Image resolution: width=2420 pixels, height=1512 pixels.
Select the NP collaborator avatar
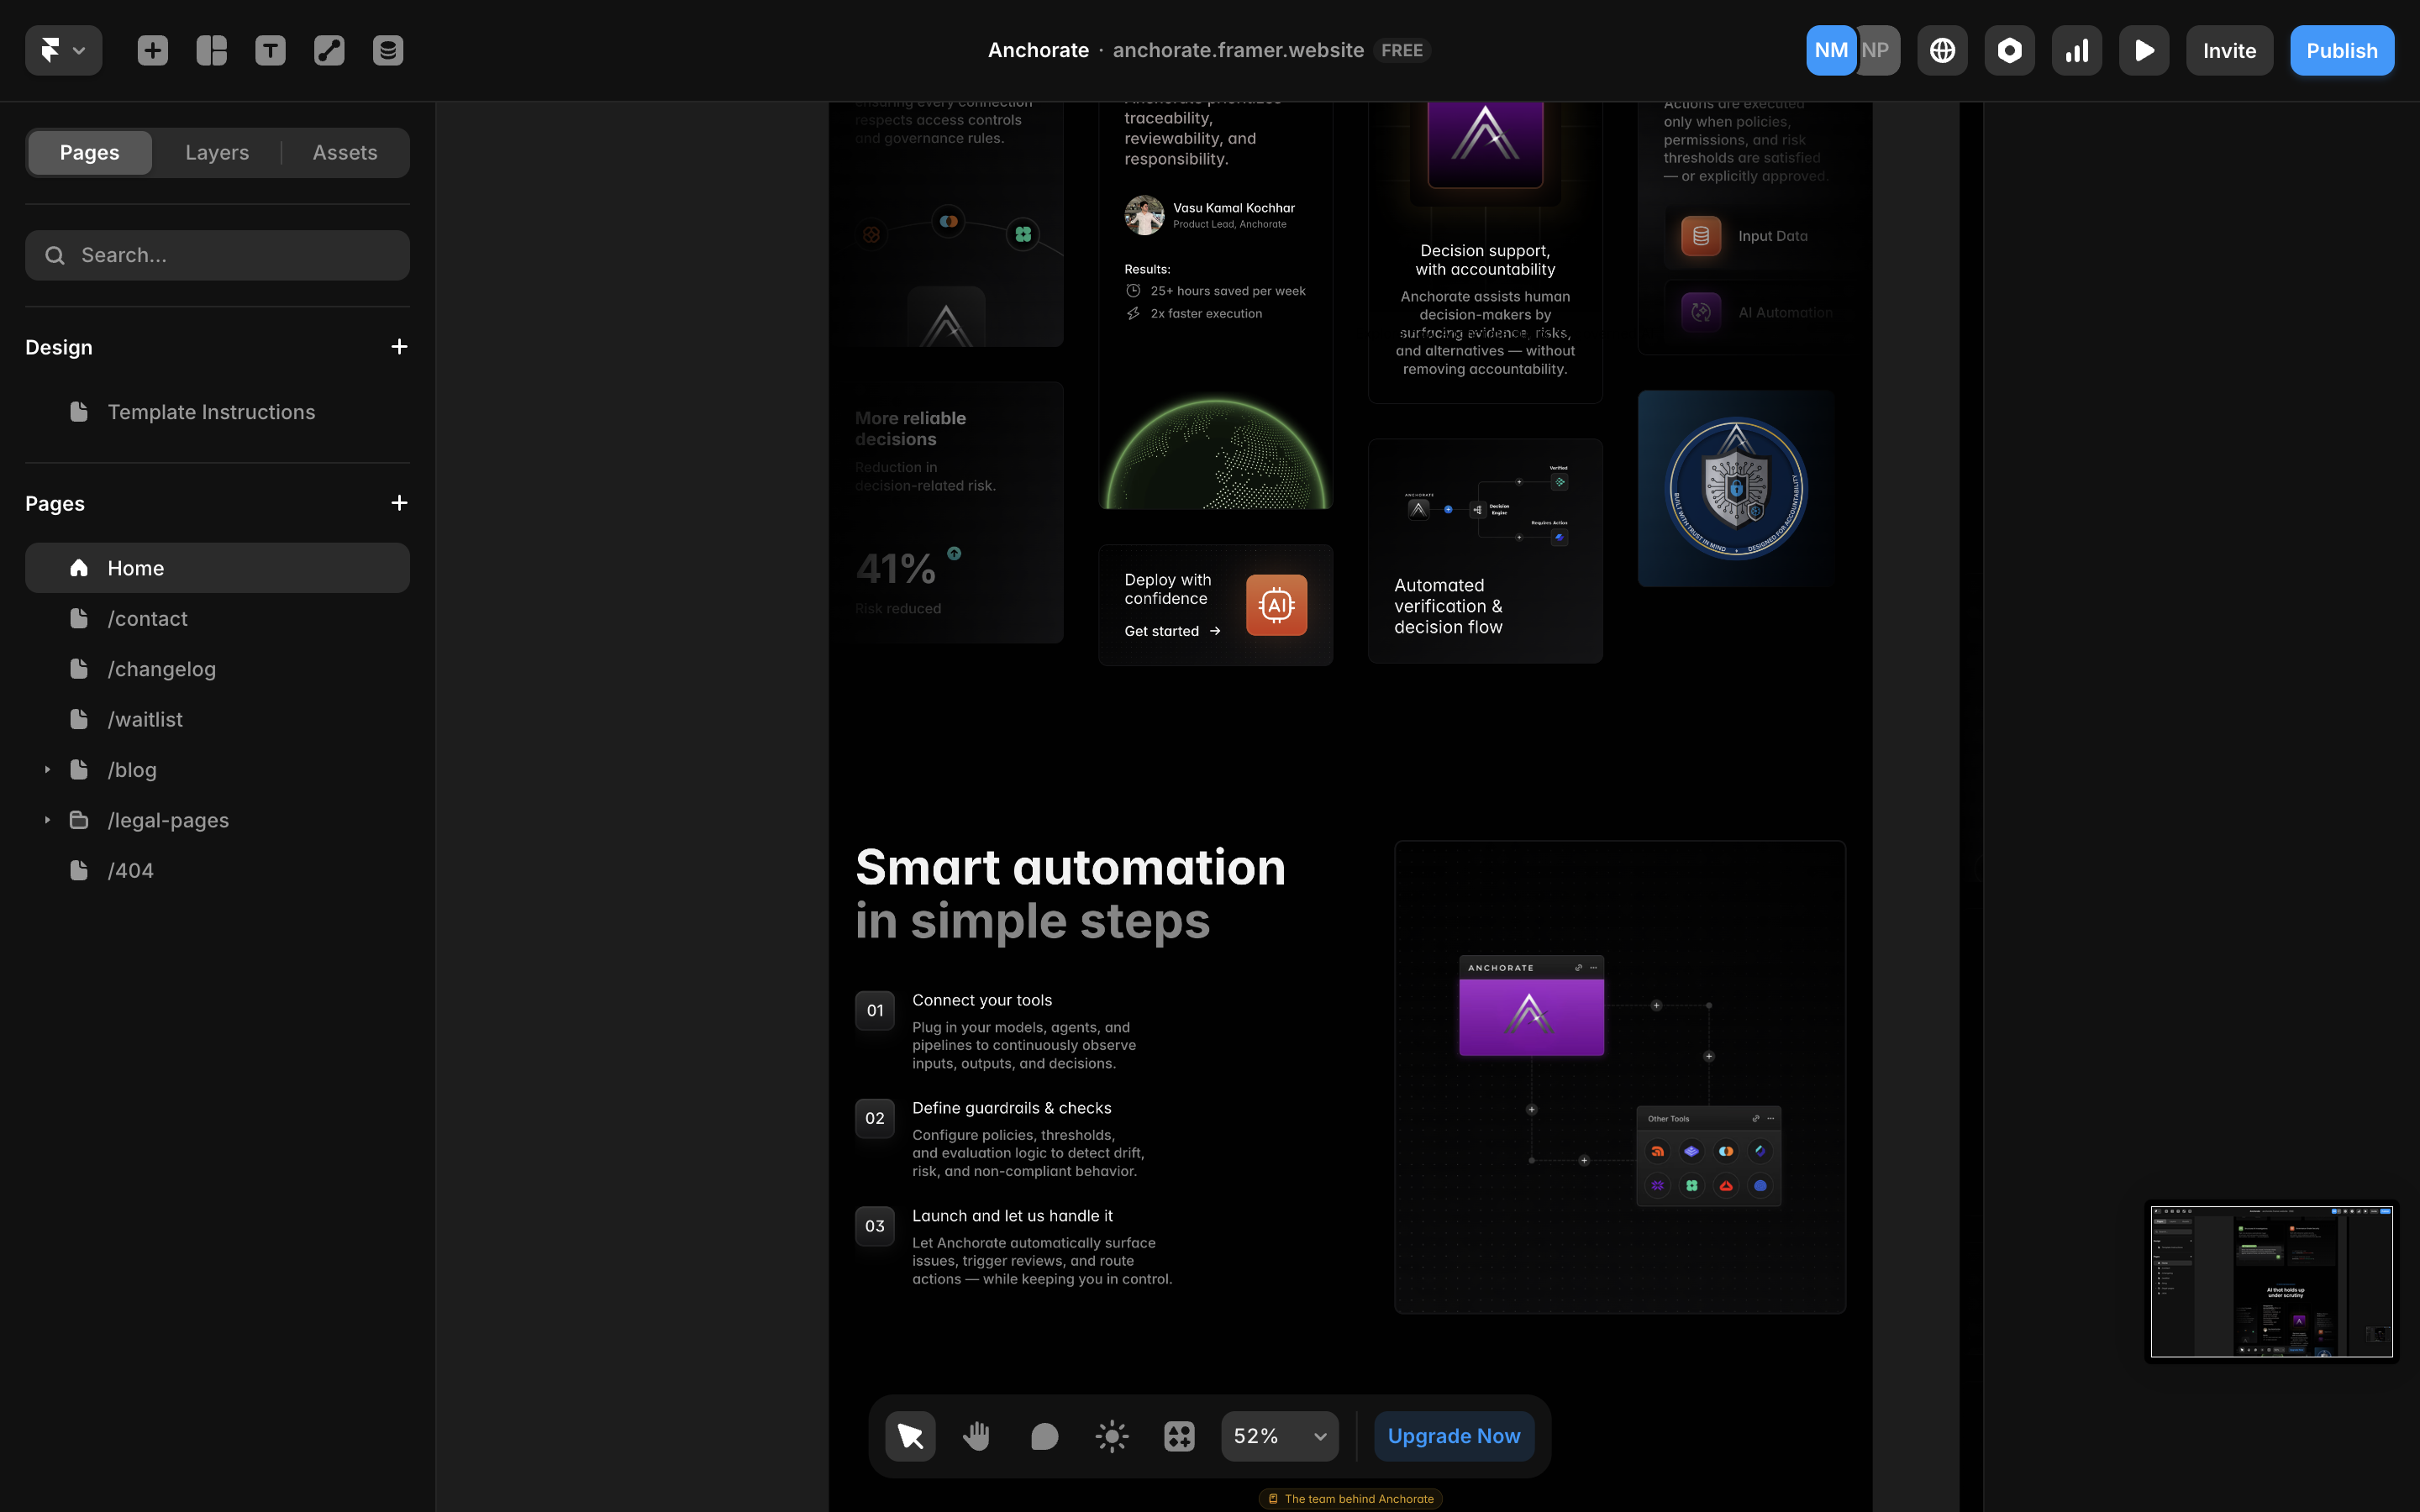pyautogui.click(x=1876, y=49)
